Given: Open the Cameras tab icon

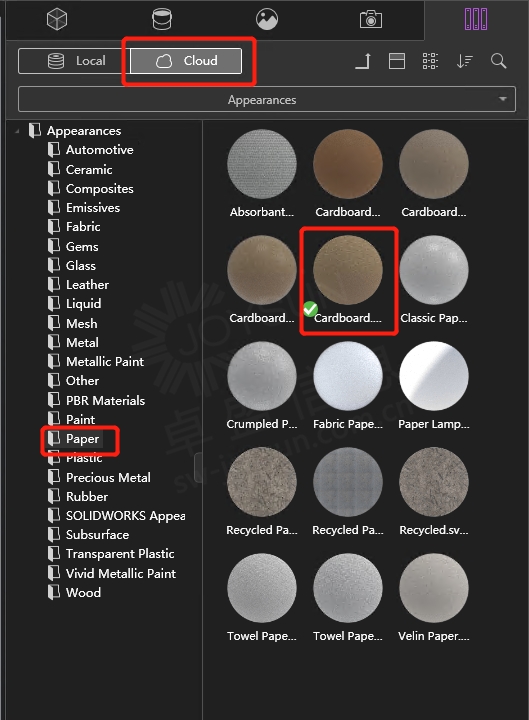Looking at the screenshot, I should [371, 19].
